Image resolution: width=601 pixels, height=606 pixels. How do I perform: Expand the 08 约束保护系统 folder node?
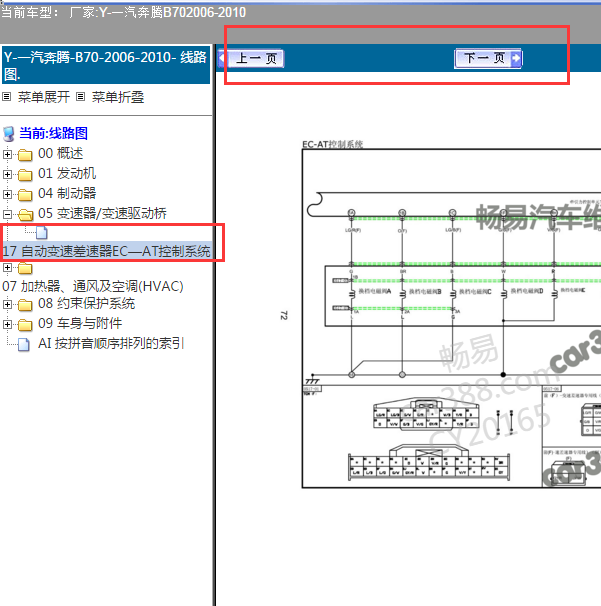(x=7, y=305)
